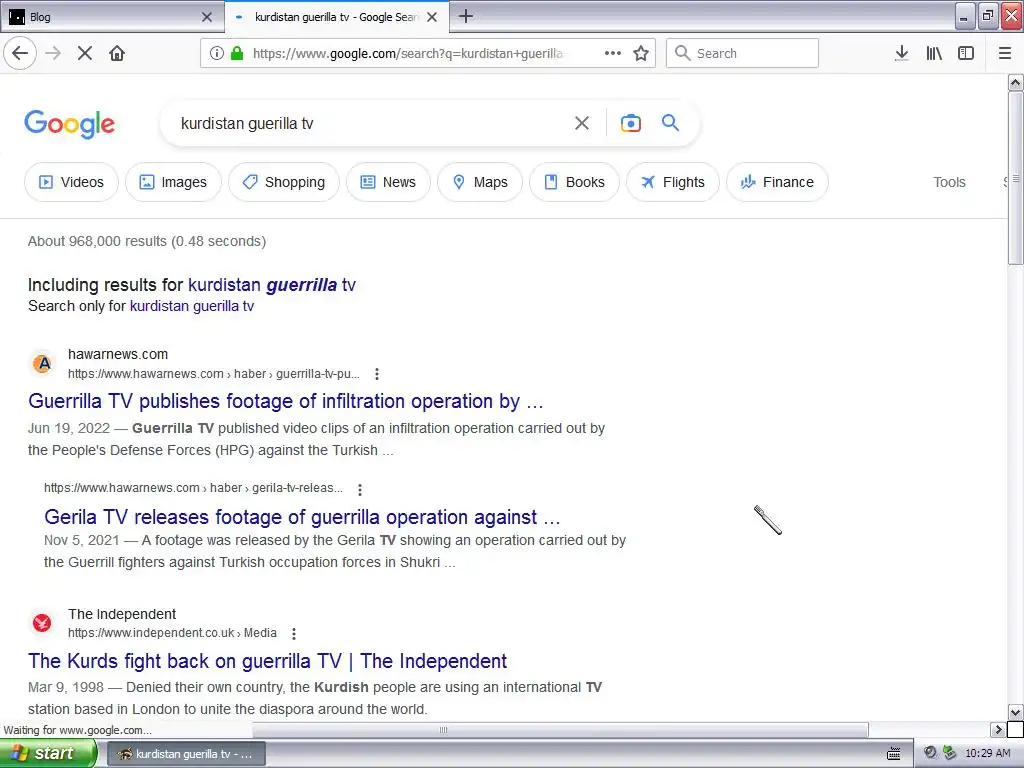
Task: Select kurdistan guerilla tv taskbar button
Action: point(185,754)
